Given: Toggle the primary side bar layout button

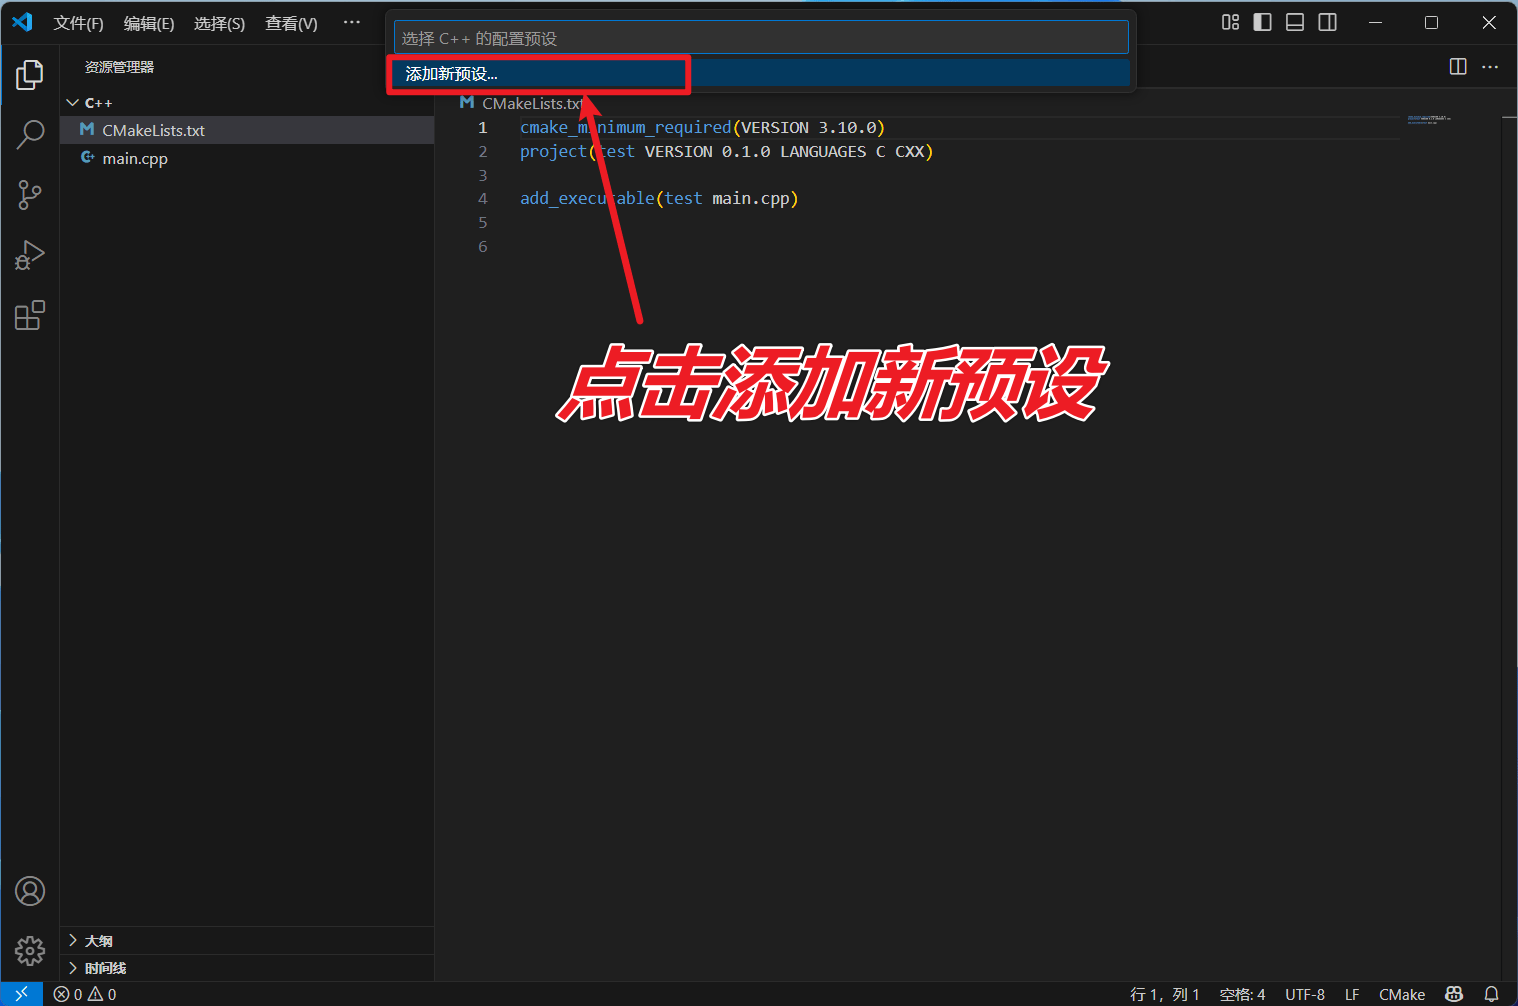Looking at the screenshot, I should coord(1262,22).
